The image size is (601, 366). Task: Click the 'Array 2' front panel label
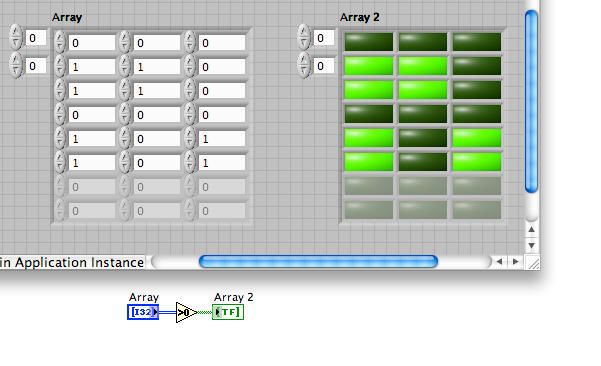(x=360, y=17)
